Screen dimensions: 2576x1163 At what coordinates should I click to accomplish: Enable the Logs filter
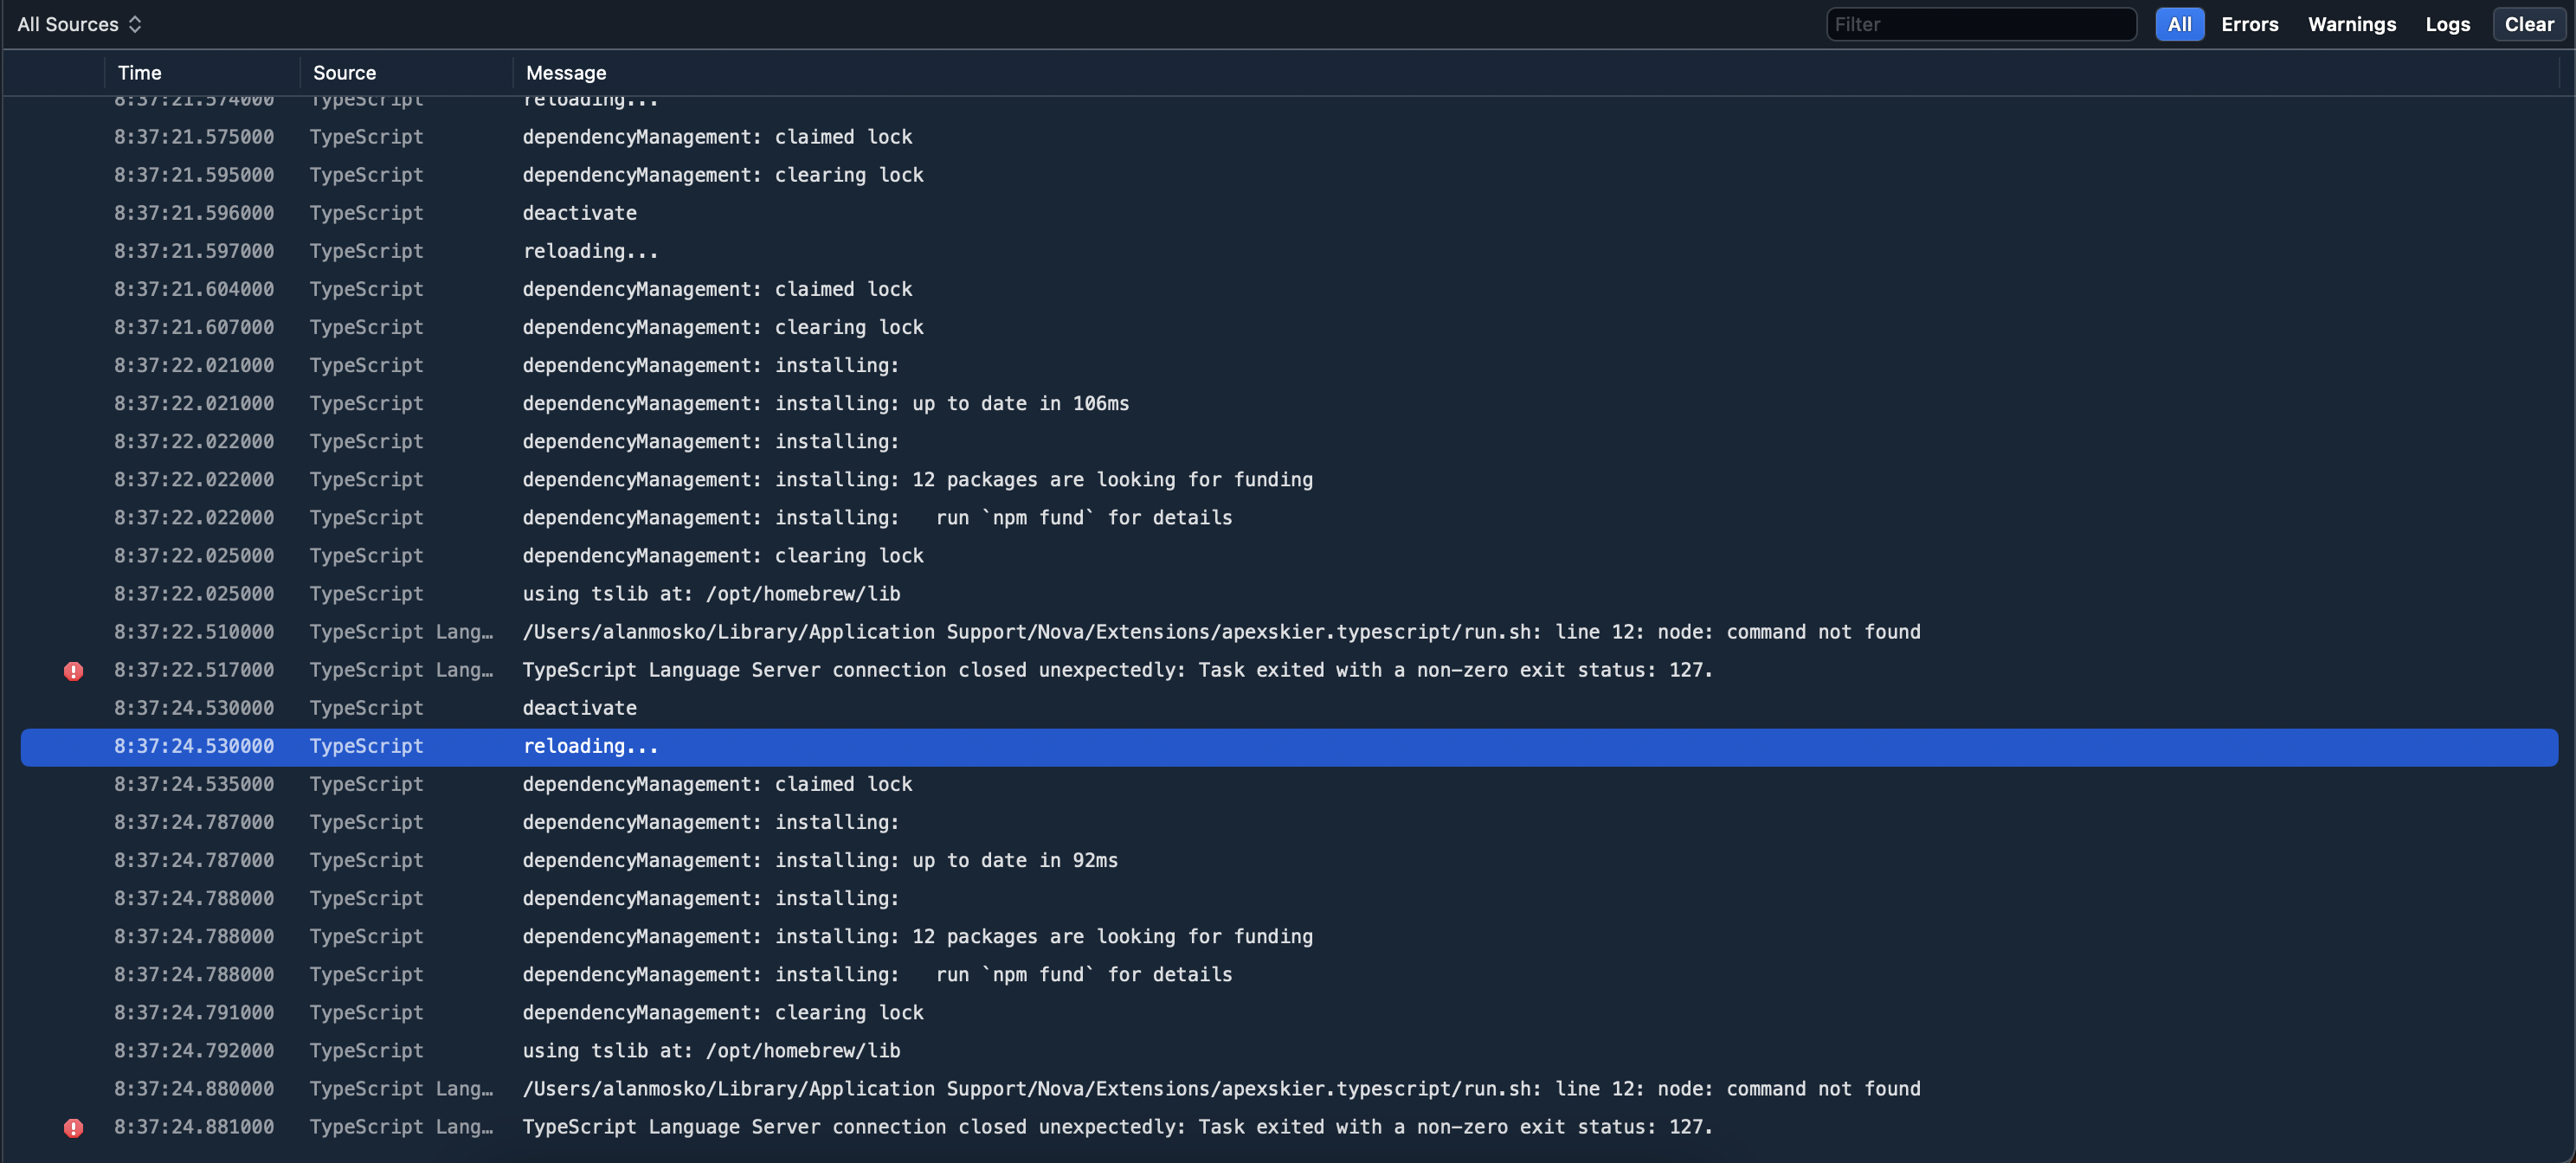(x=2447, y=24)
